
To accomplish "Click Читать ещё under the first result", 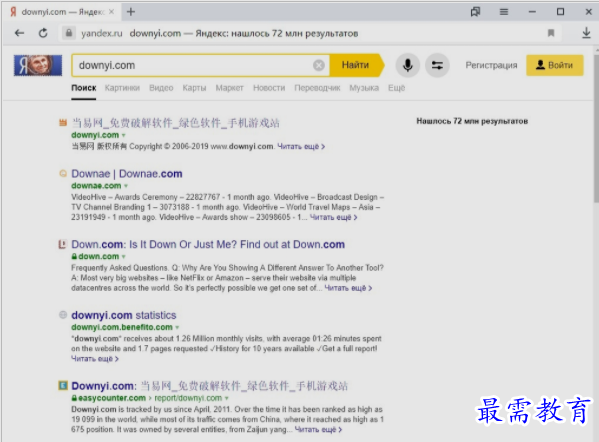I will tap(301, 146).
